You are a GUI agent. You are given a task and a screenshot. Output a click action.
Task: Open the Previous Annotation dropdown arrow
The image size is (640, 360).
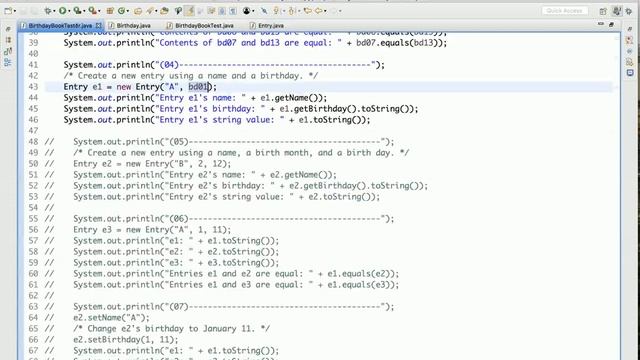pos(298,11)
